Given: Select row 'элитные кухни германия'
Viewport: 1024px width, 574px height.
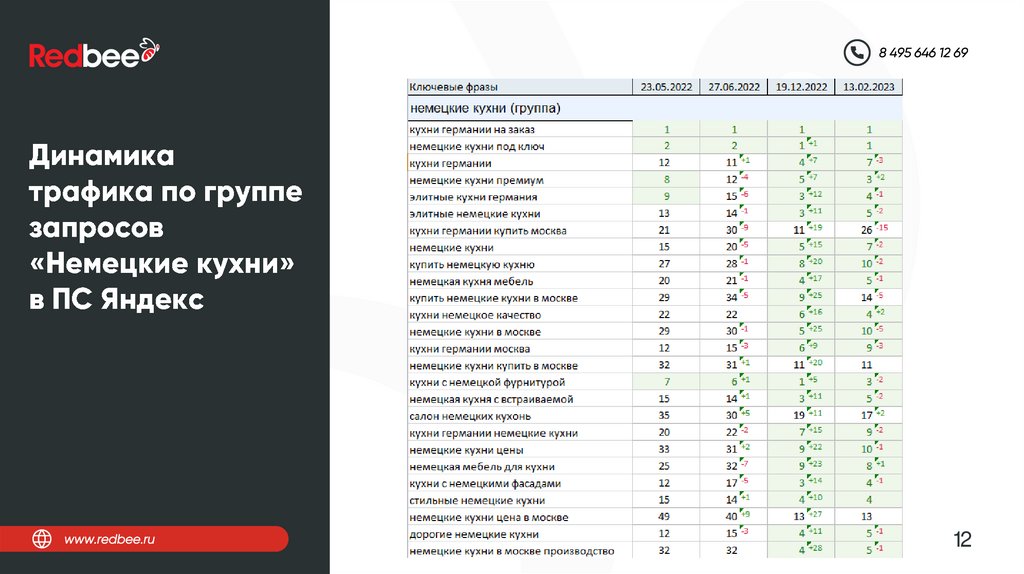Looking at the screenshot, I should 655,197.
